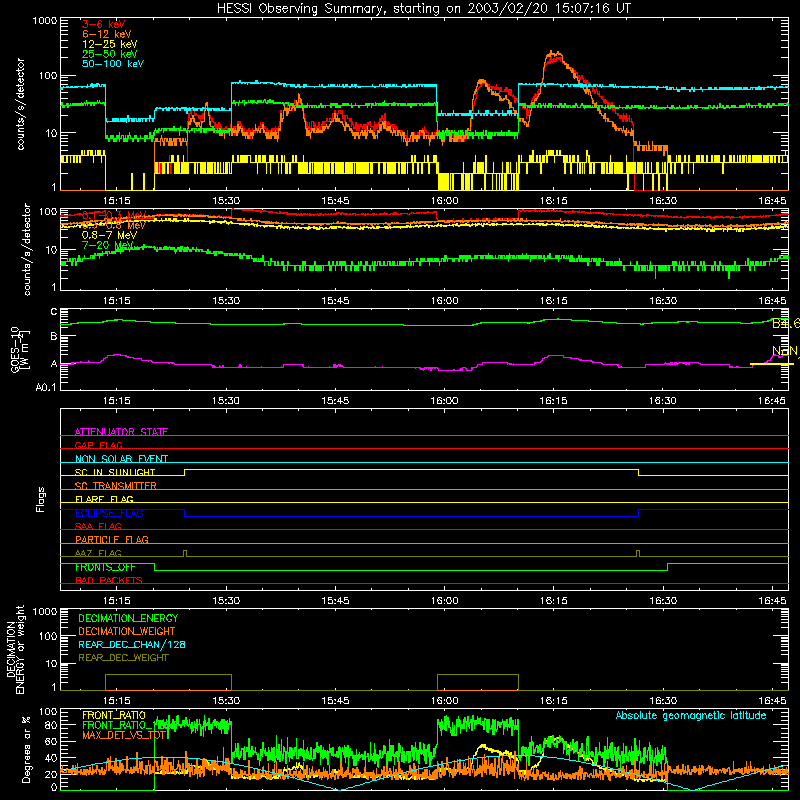
Task: Click the 0.8-7 MeV legend label
Action: [109, 235]
